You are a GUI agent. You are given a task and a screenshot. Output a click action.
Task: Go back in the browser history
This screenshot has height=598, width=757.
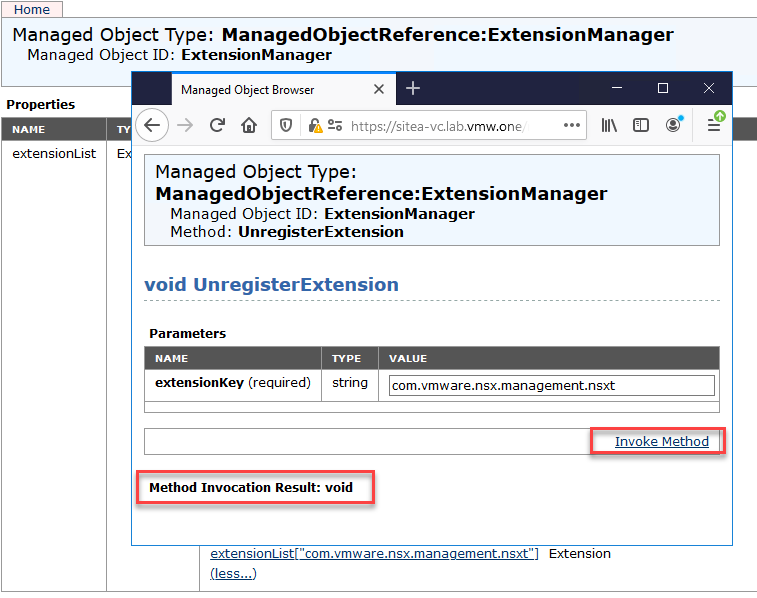coord(152,125)
